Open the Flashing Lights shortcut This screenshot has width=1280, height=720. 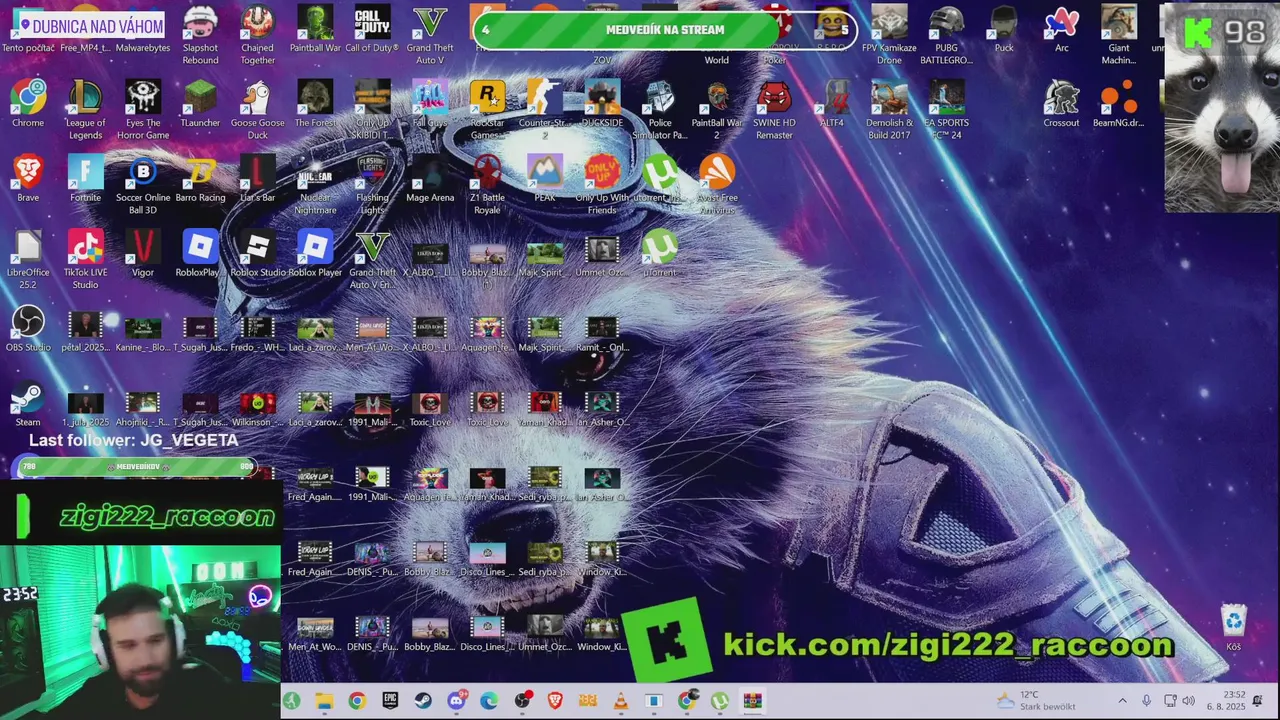tap(372, 185)
